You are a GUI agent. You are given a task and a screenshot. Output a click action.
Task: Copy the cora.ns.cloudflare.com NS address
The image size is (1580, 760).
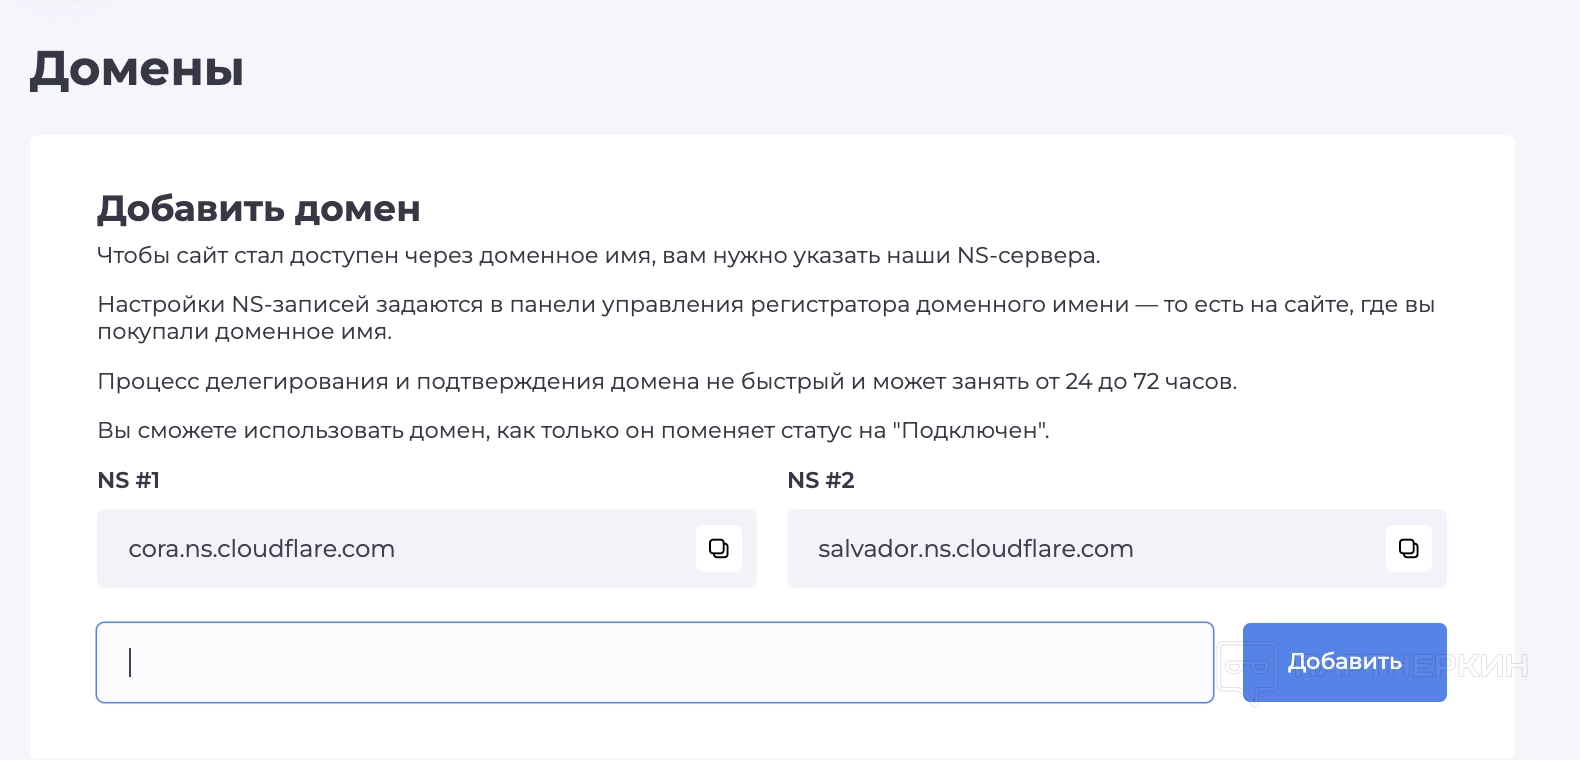pos(718,548)
